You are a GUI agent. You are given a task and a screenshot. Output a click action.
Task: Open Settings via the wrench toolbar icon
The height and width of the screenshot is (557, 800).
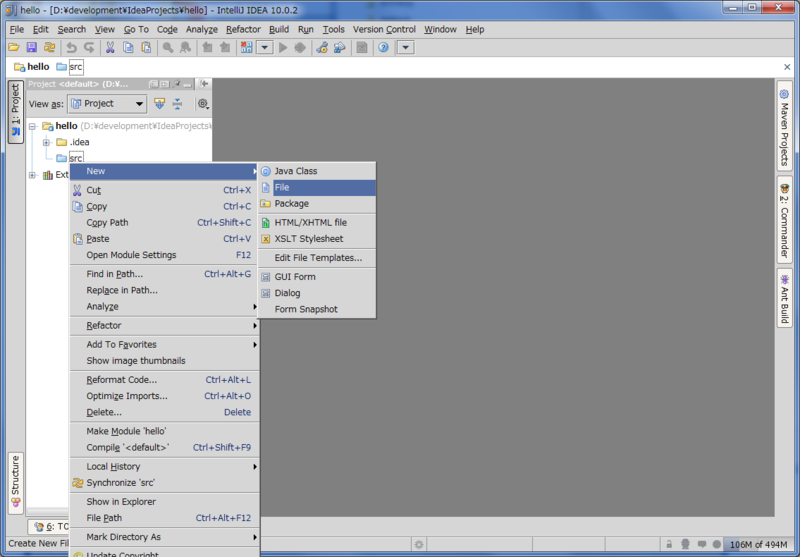pos(322,47)
